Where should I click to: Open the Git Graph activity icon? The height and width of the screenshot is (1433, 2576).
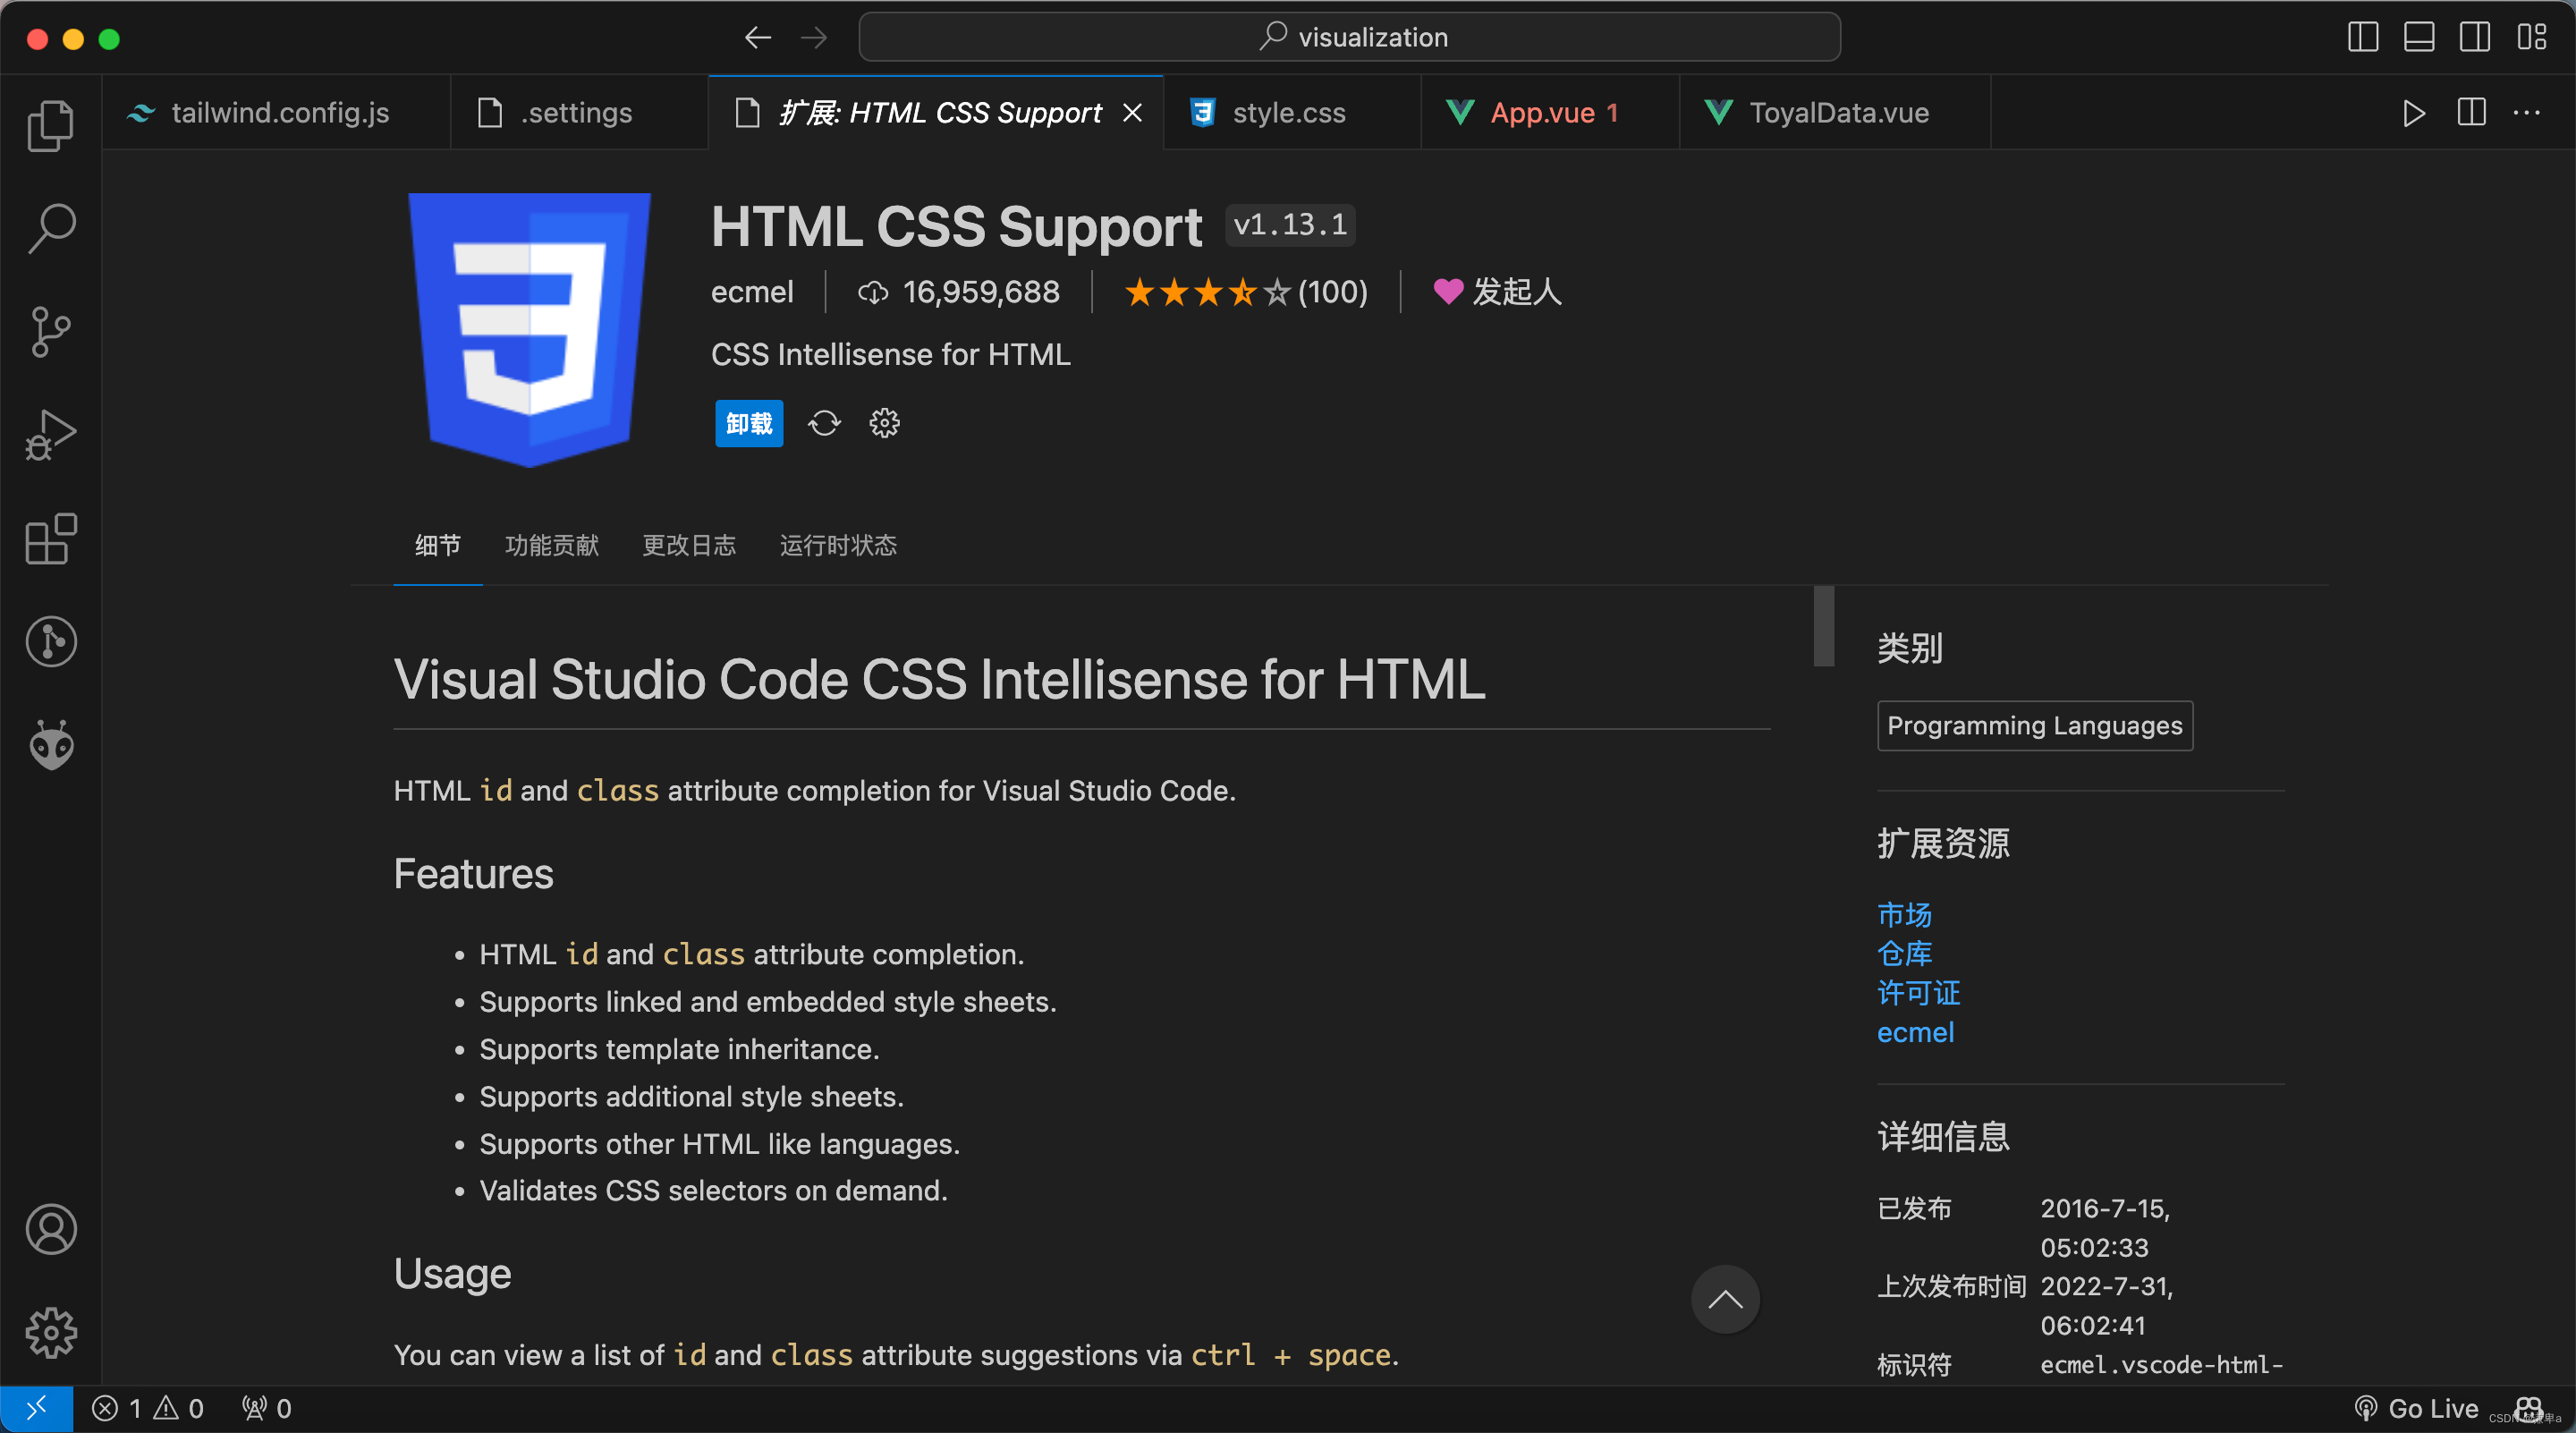[x=51, y=642]
